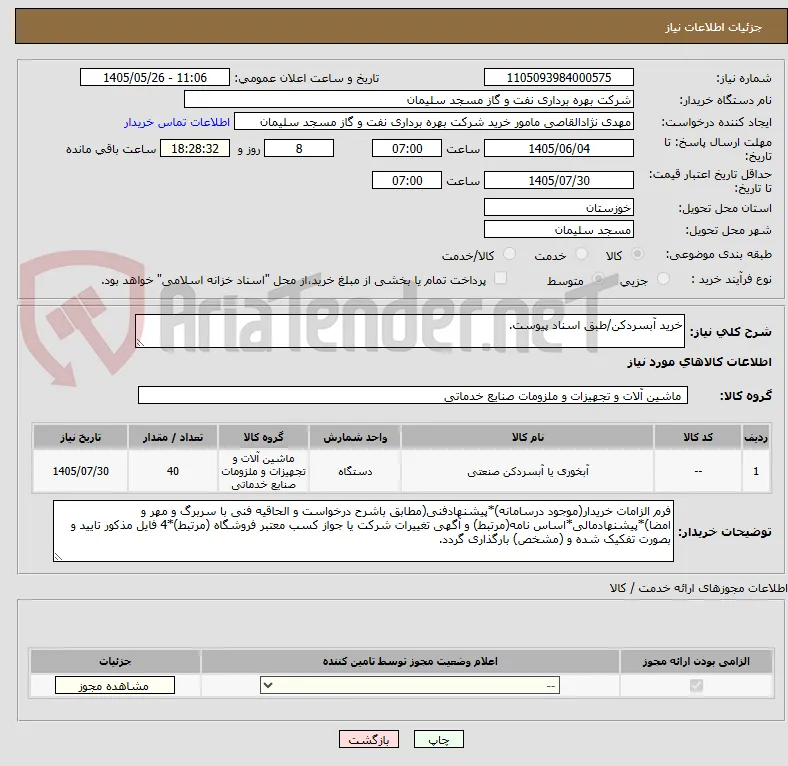Click the توضیحات خریدار text area
Screen dimensions: 788x766
click(363, 530)
